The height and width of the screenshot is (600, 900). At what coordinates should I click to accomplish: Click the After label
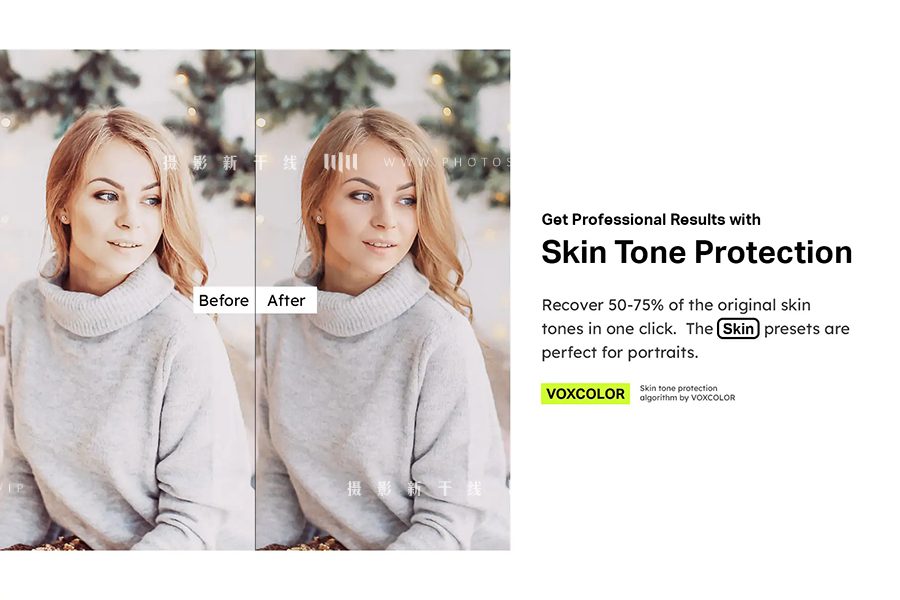coord(286,300)
